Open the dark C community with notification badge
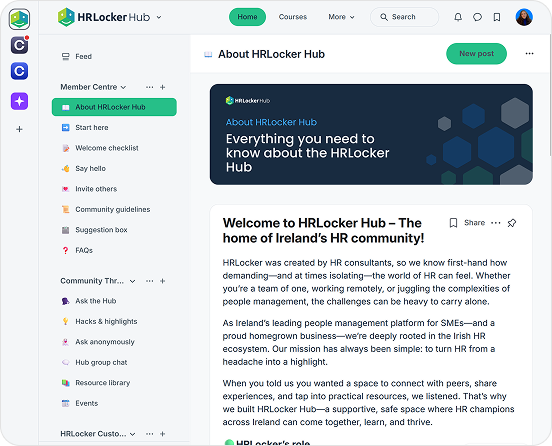 tap(19, 45)
